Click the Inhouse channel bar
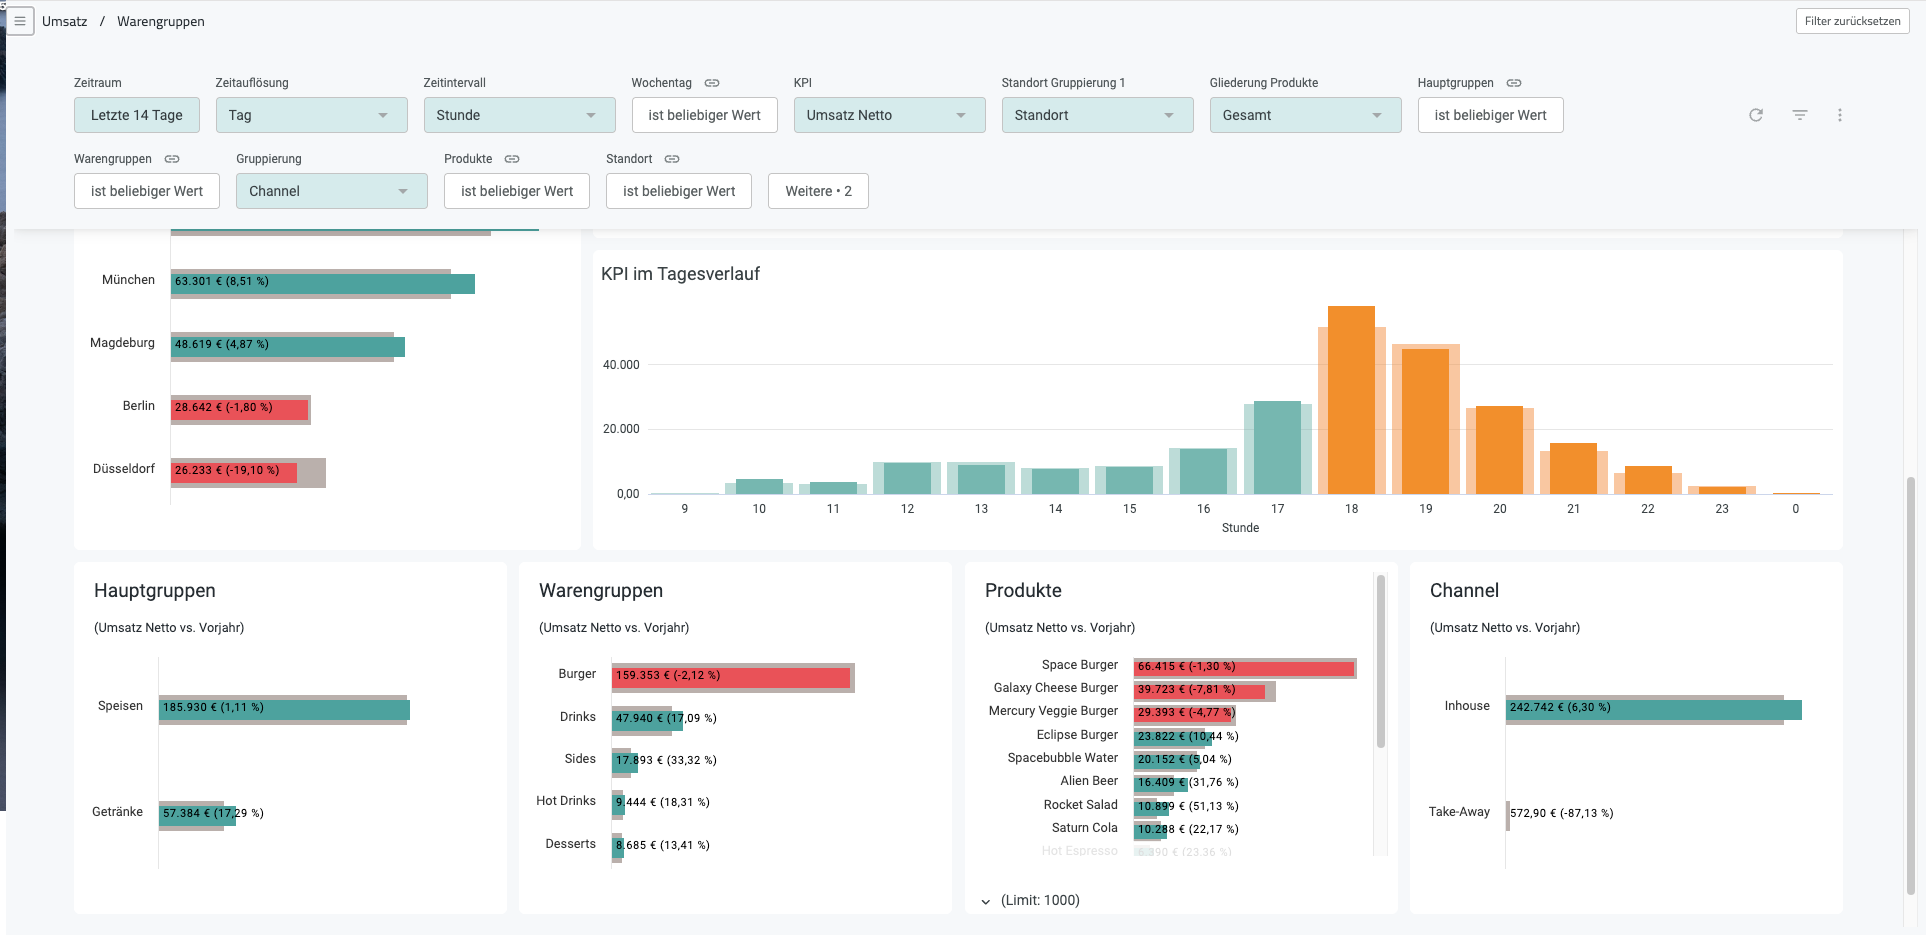The image size is (1926, 935). click(x=1654, y=710)
